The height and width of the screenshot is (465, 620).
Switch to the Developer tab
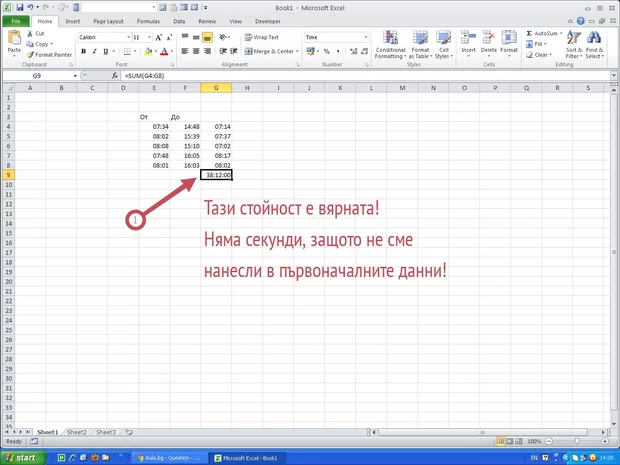[x=268, y=21]
